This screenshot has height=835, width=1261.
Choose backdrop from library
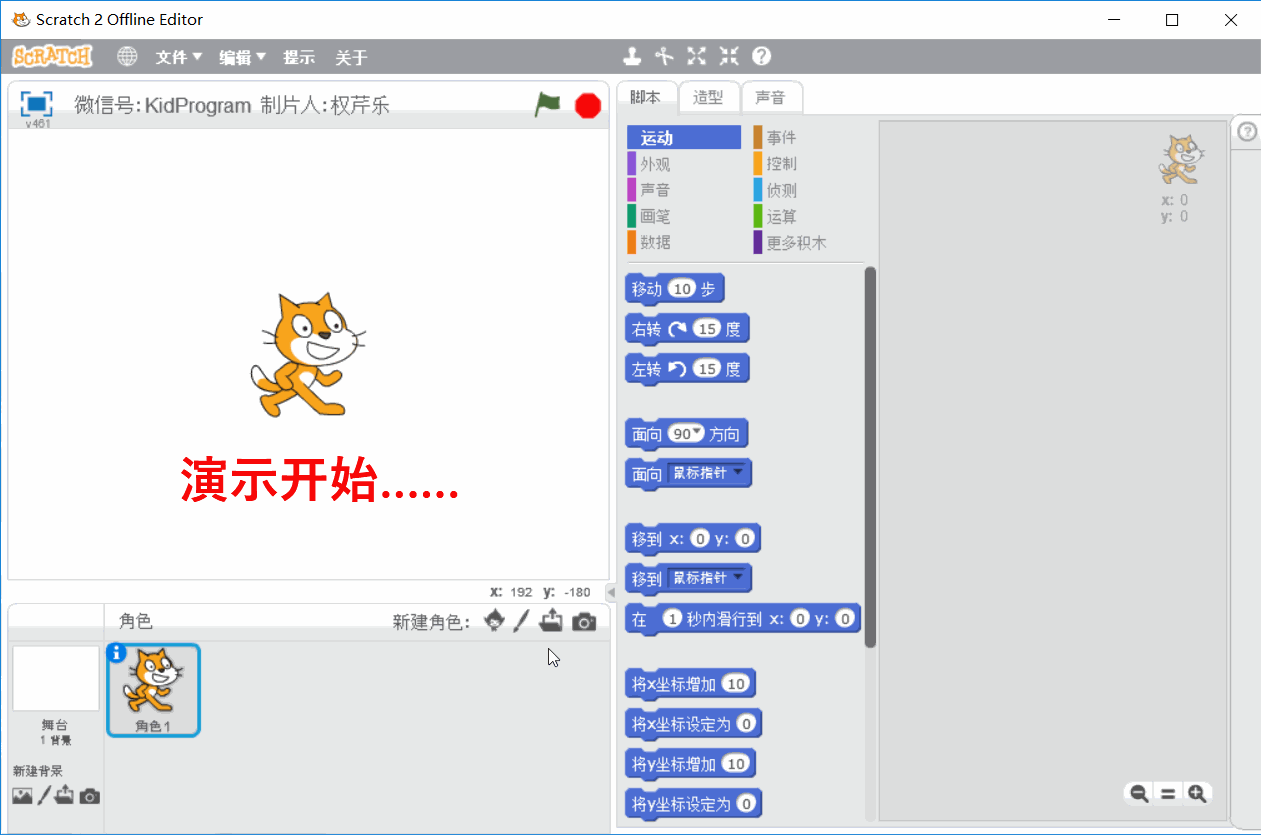point(22,796)
